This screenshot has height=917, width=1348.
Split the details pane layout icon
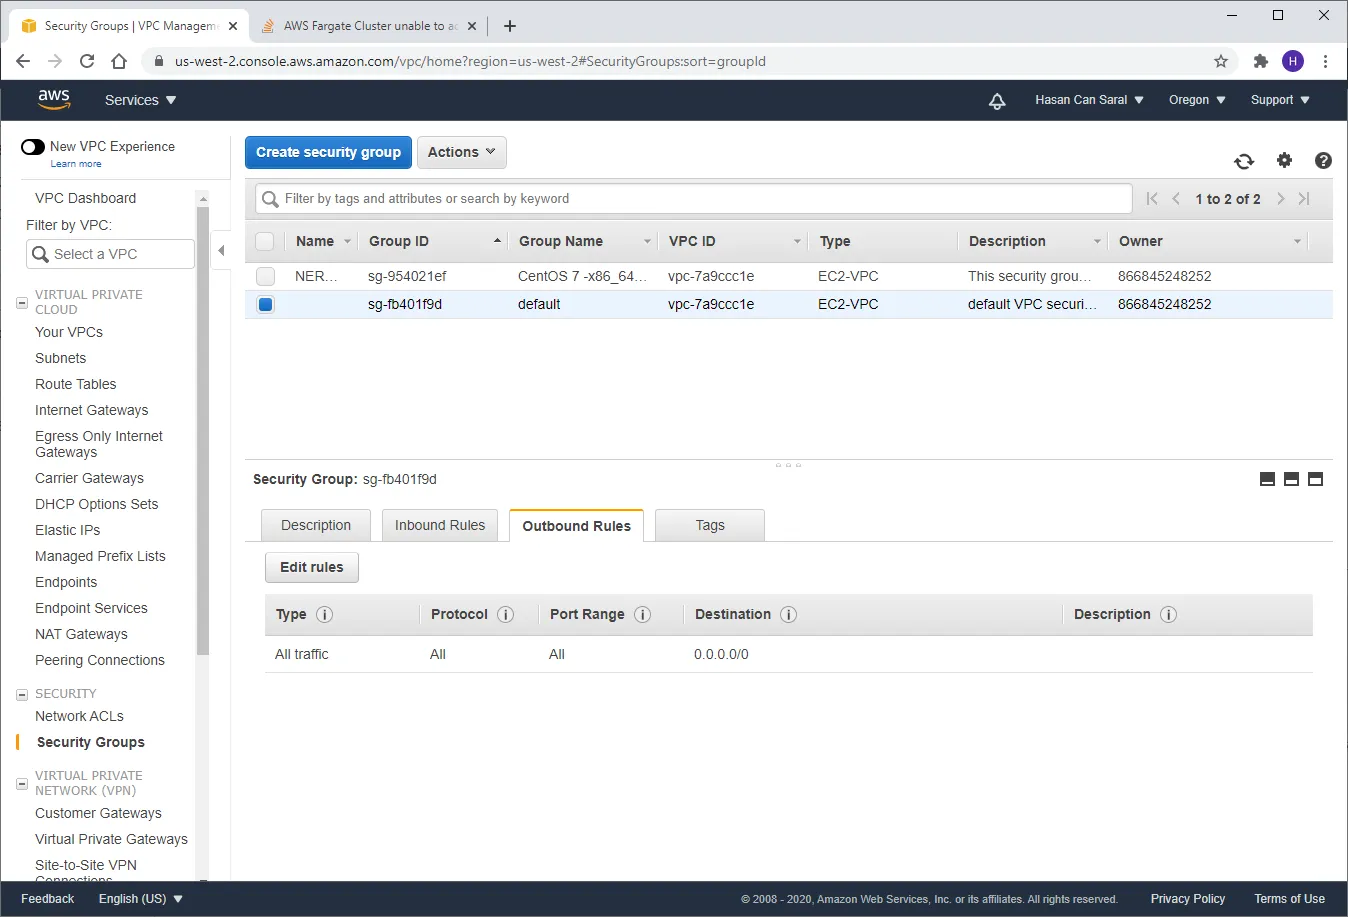pos(1291,479)
